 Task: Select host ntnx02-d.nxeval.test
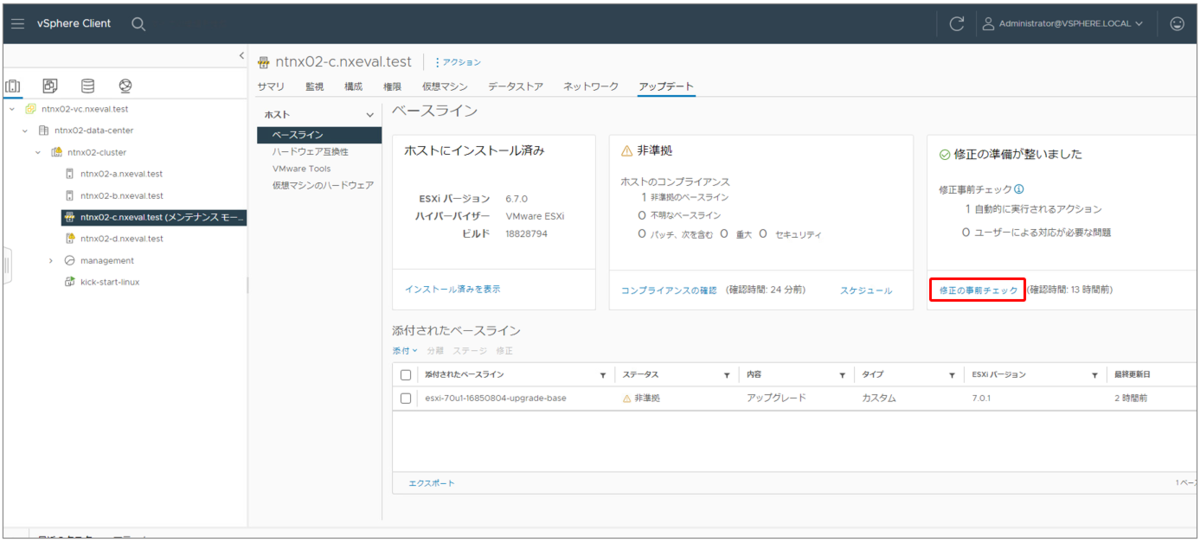click(121, 239)
